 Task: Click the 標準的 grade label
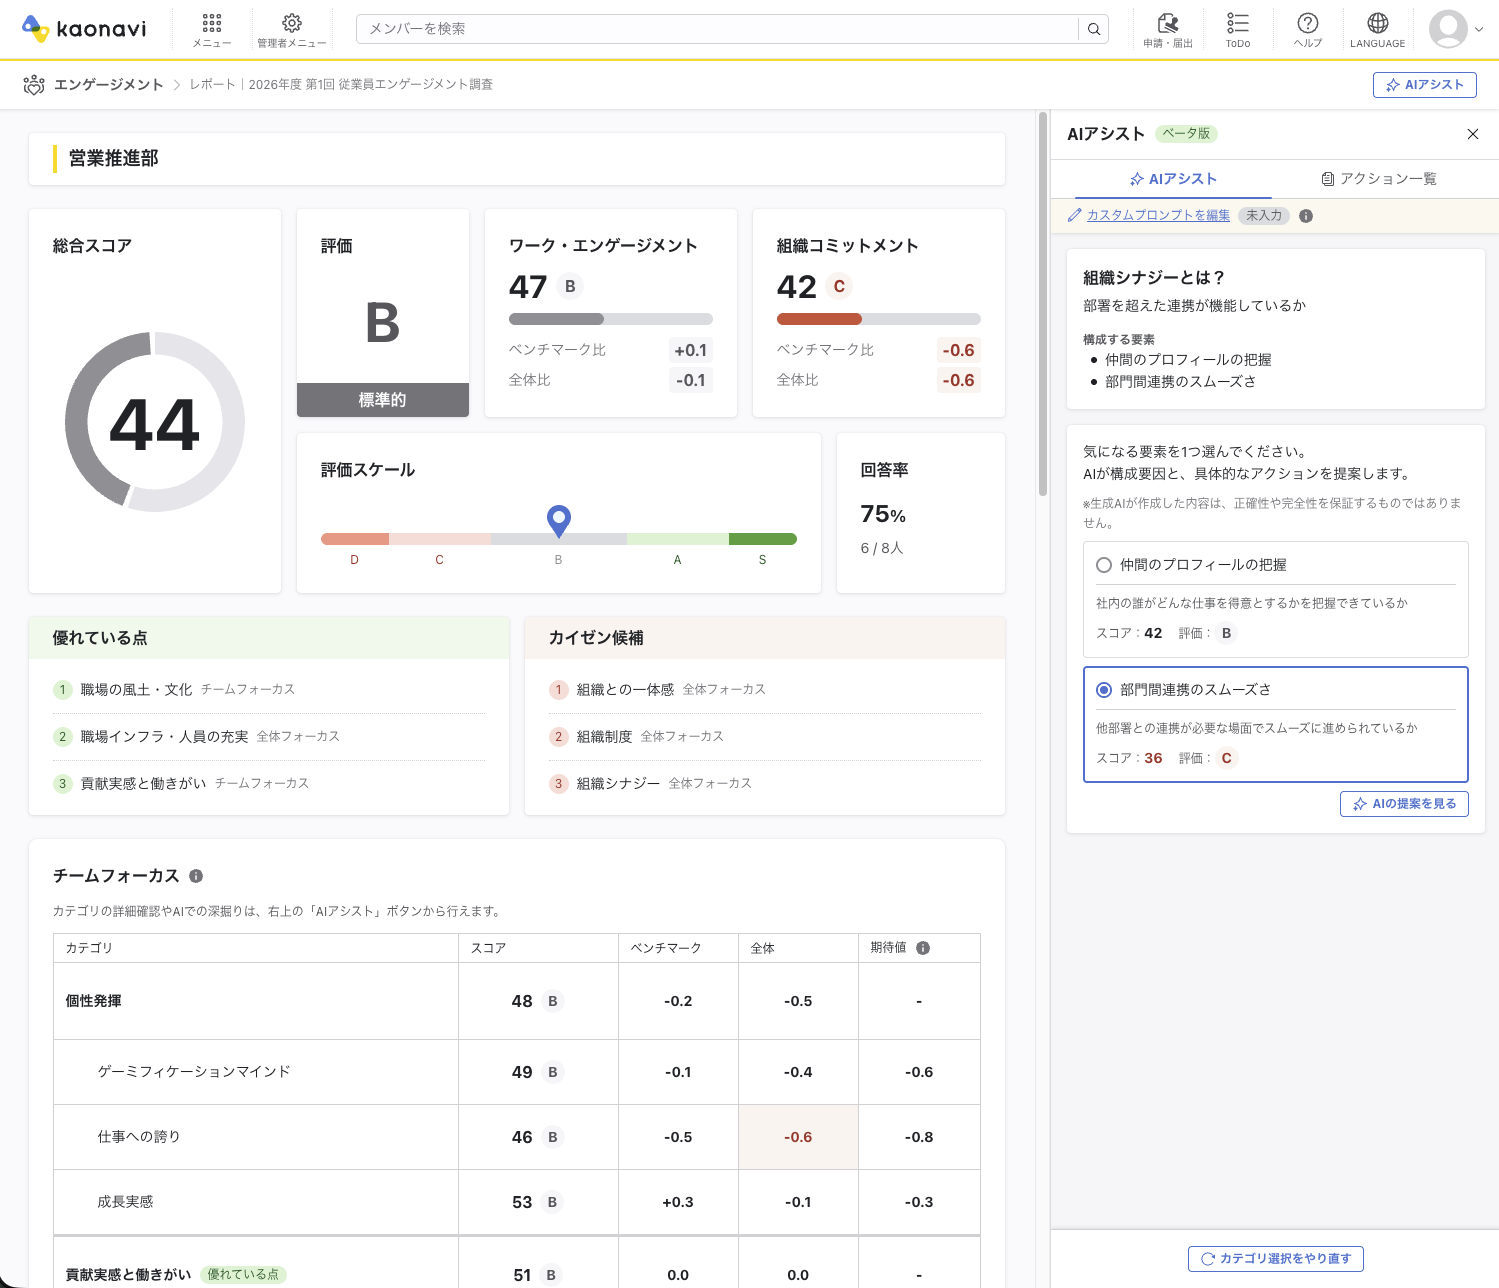pyautogui.click(x=383, y=400)
